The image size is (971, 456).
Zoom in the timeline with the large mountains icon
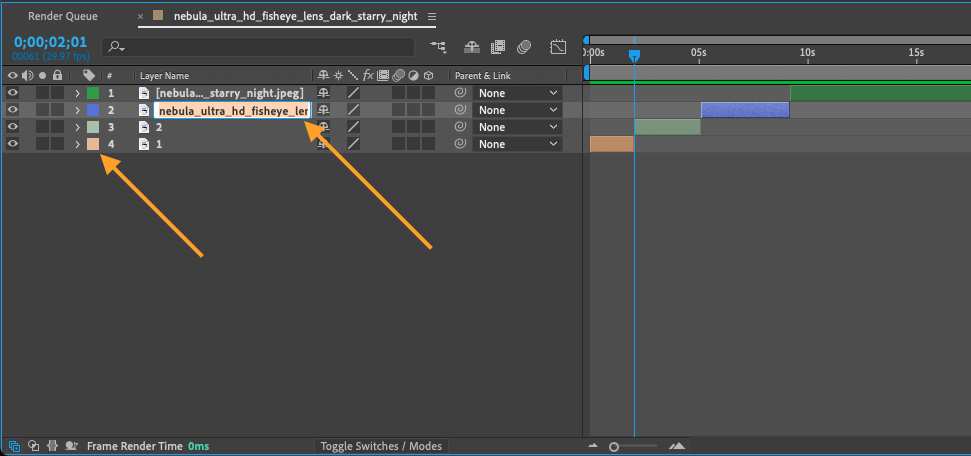[677, 445]
